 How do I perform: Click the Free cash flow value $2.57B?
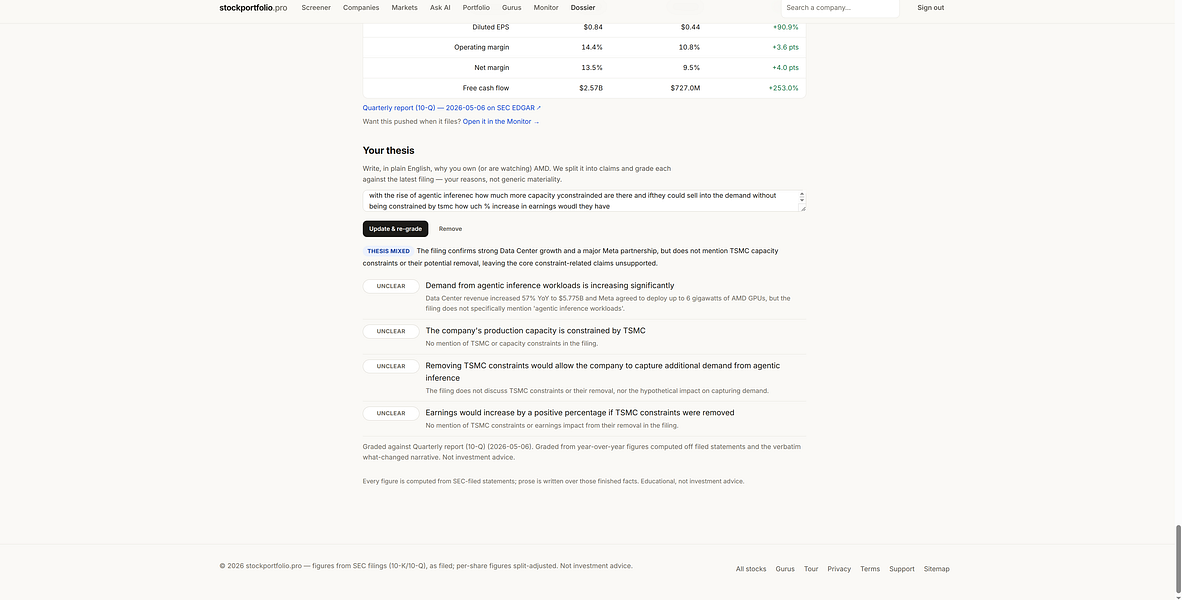tap(591, 88)
